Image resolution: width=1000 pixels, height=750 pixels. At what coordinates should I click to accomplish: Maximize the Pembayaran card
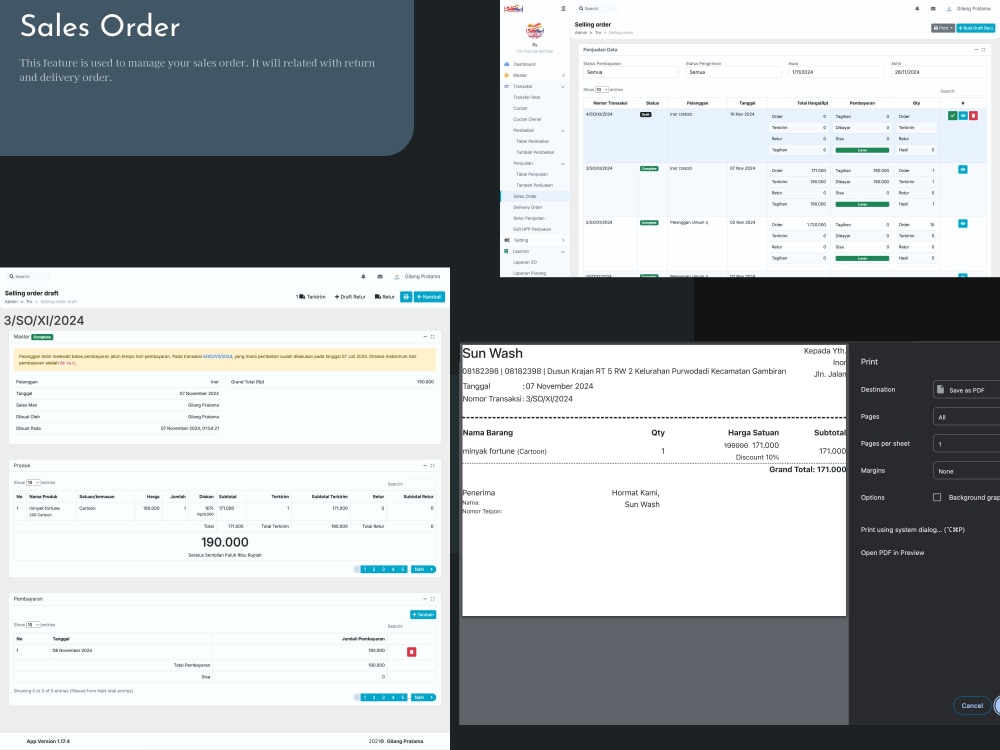(433, 599)
